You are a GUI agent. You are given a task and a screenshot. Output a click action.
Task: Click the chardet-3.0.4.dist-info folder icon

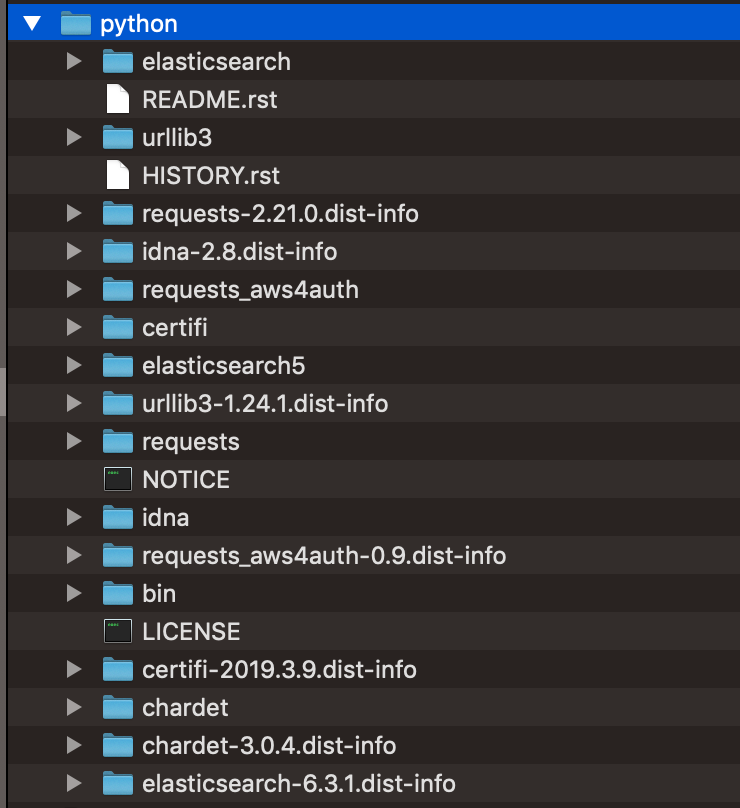[x=118, y=746]
